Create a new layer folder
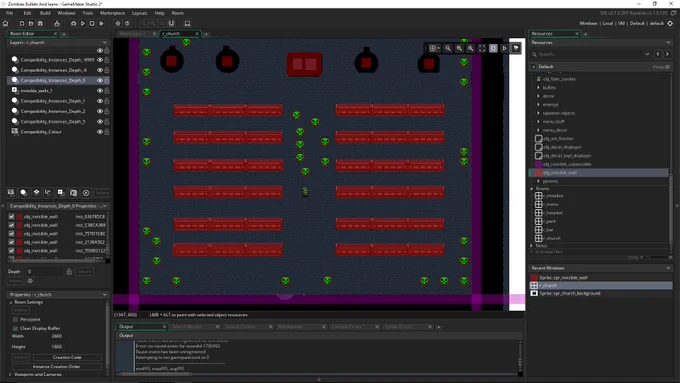680x383 pixels. coord(74,193)
